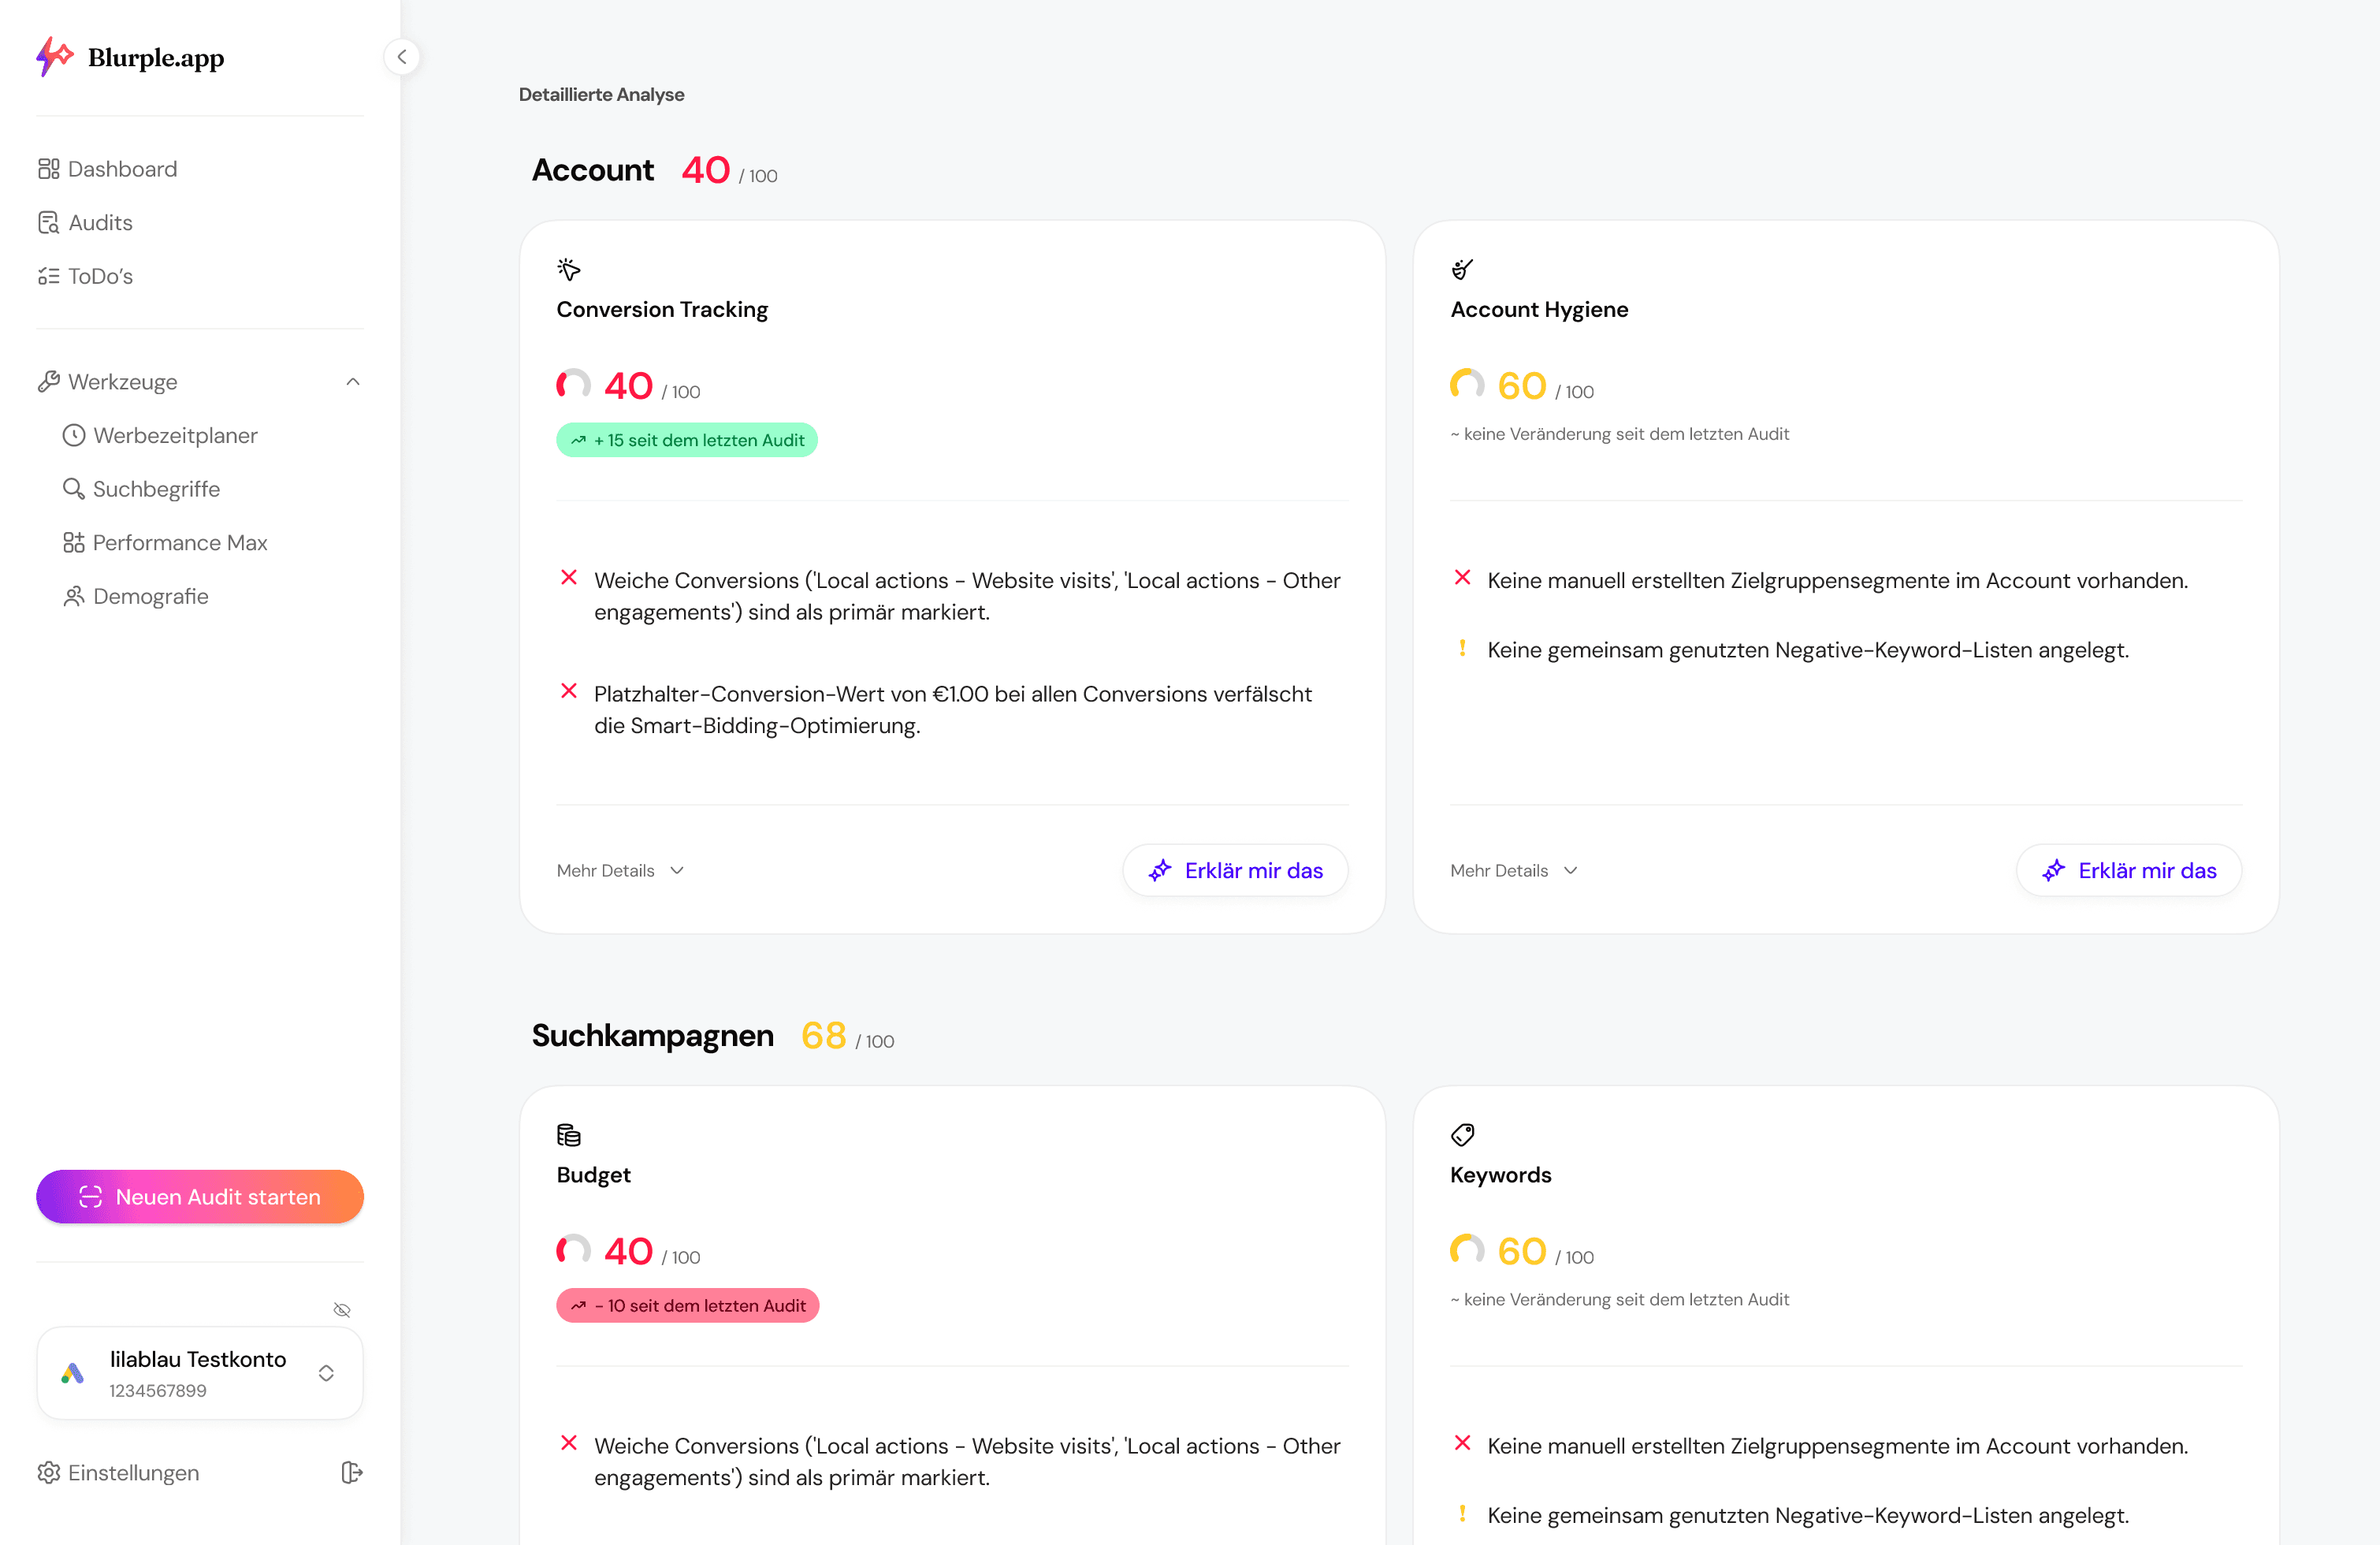
Task: Click the Account section heading
Action: click(x=593, y=171)
